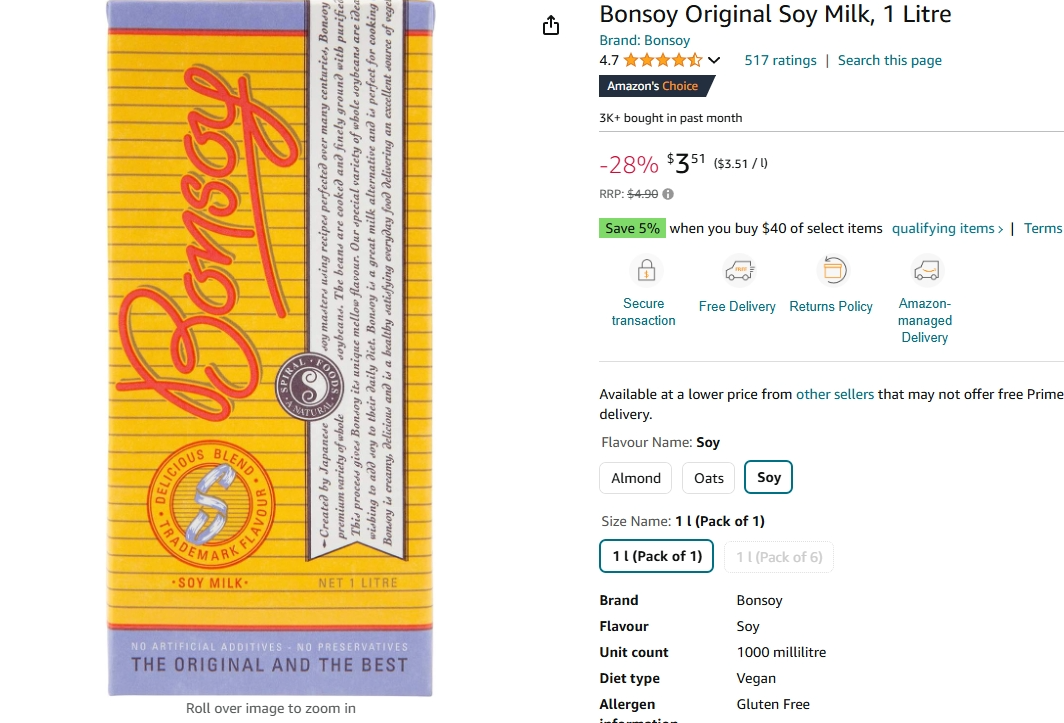Click the star rating graphic
Viewport: 1064px width, 723px height.
click(x=662, y=60)
